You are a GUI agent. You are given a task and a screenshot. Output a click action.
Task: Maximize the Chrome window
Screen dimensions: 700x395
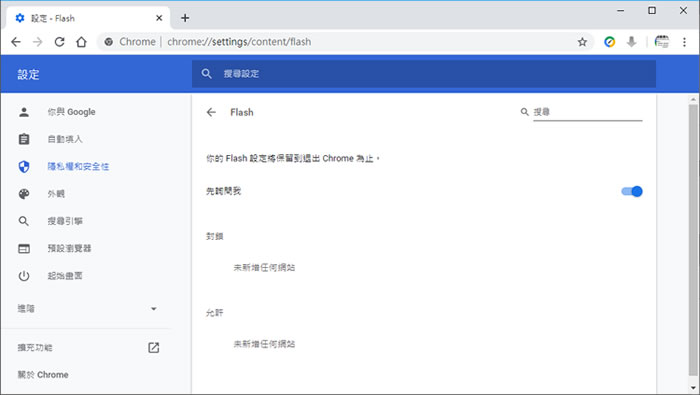[652, 10]
